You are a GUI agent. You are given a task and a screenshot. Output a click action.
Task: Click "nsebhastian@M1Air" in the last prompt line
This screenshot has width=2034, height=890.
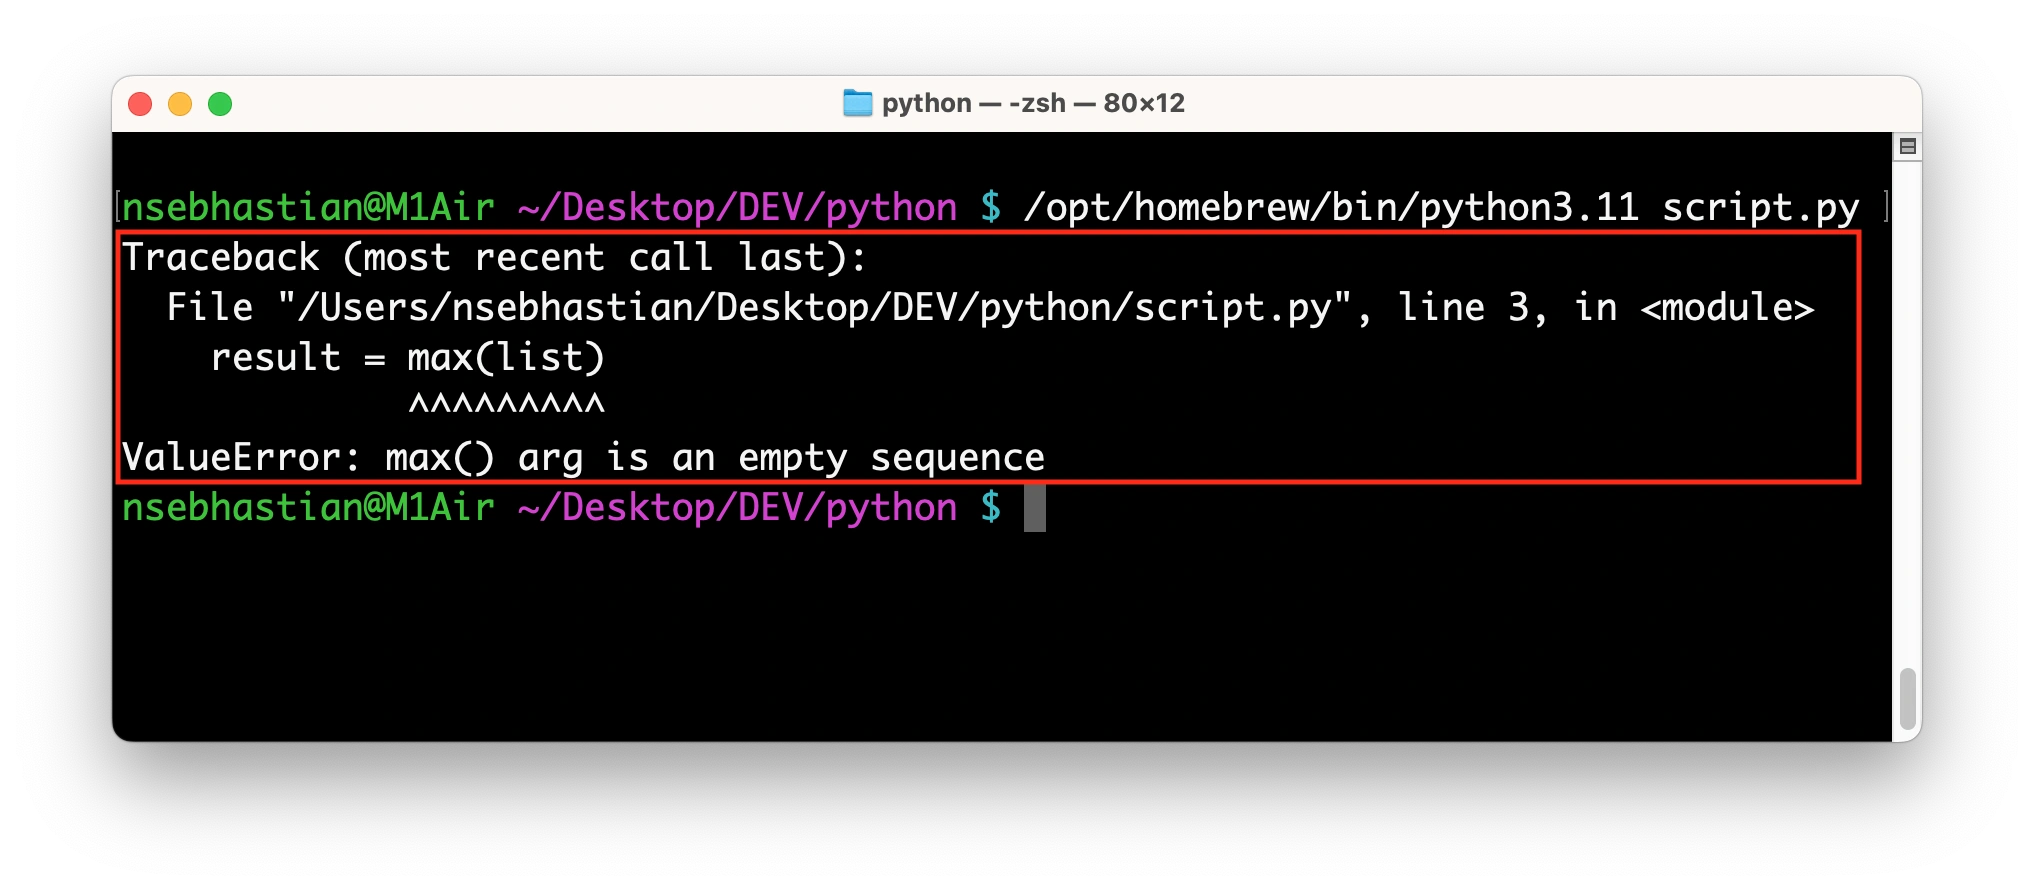pyautogui.click(x=308, y=508)
